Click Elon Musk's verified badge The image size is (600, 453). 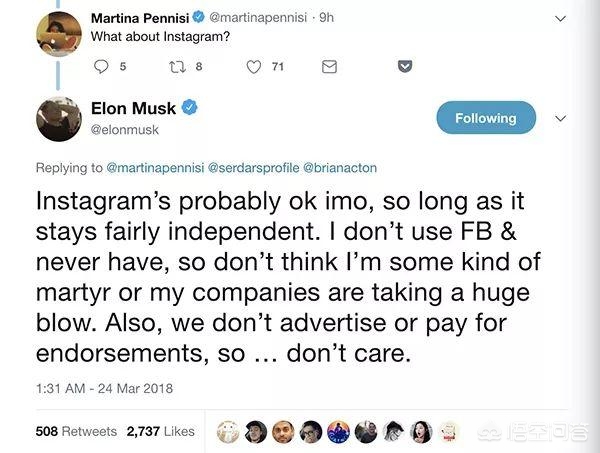(x=189, y=108)
